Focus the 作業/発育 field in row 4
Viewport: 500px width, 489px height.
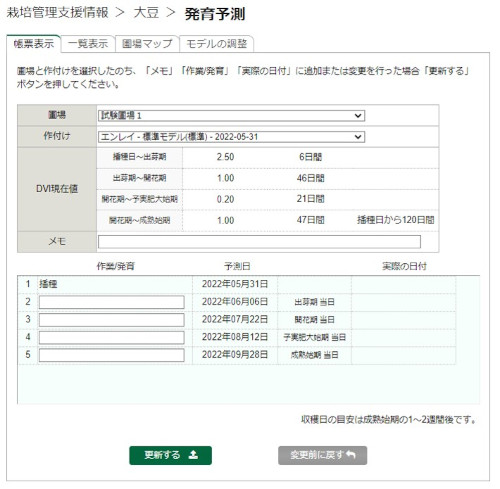(x=112, y=337)
